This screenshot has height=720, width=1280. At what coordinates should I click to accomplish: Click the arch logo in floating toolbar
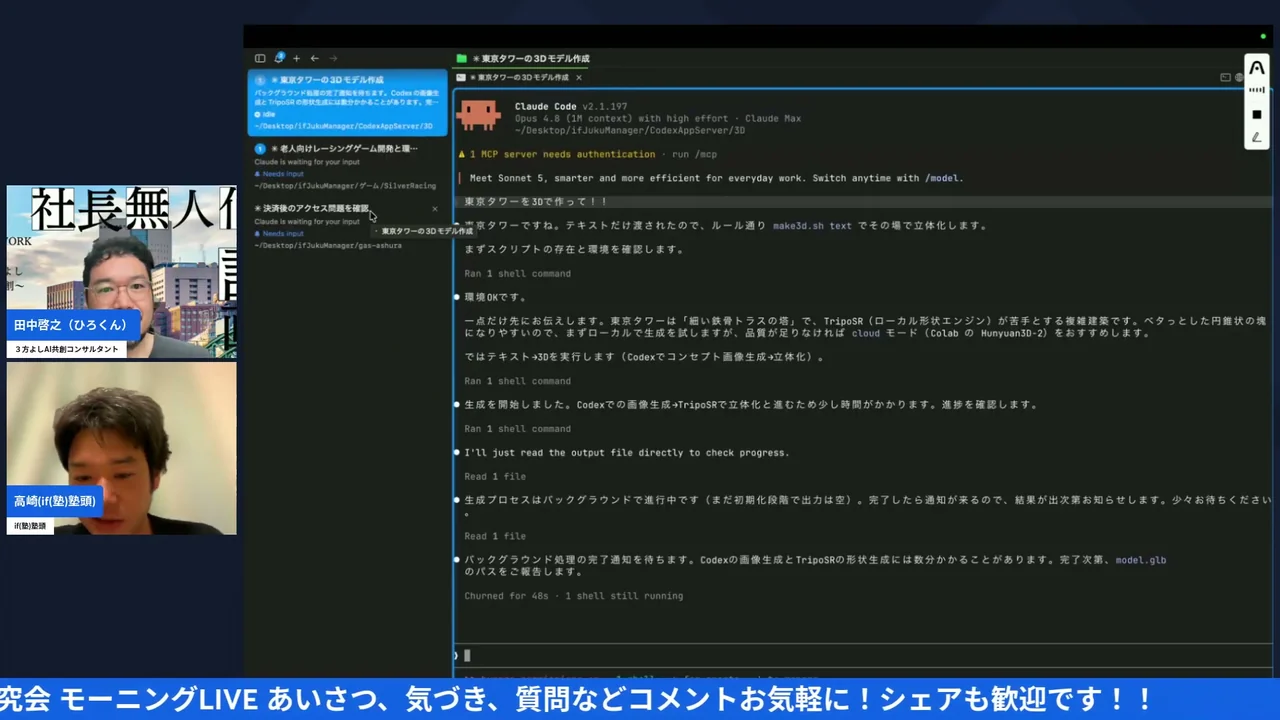tap(1257, 67)
